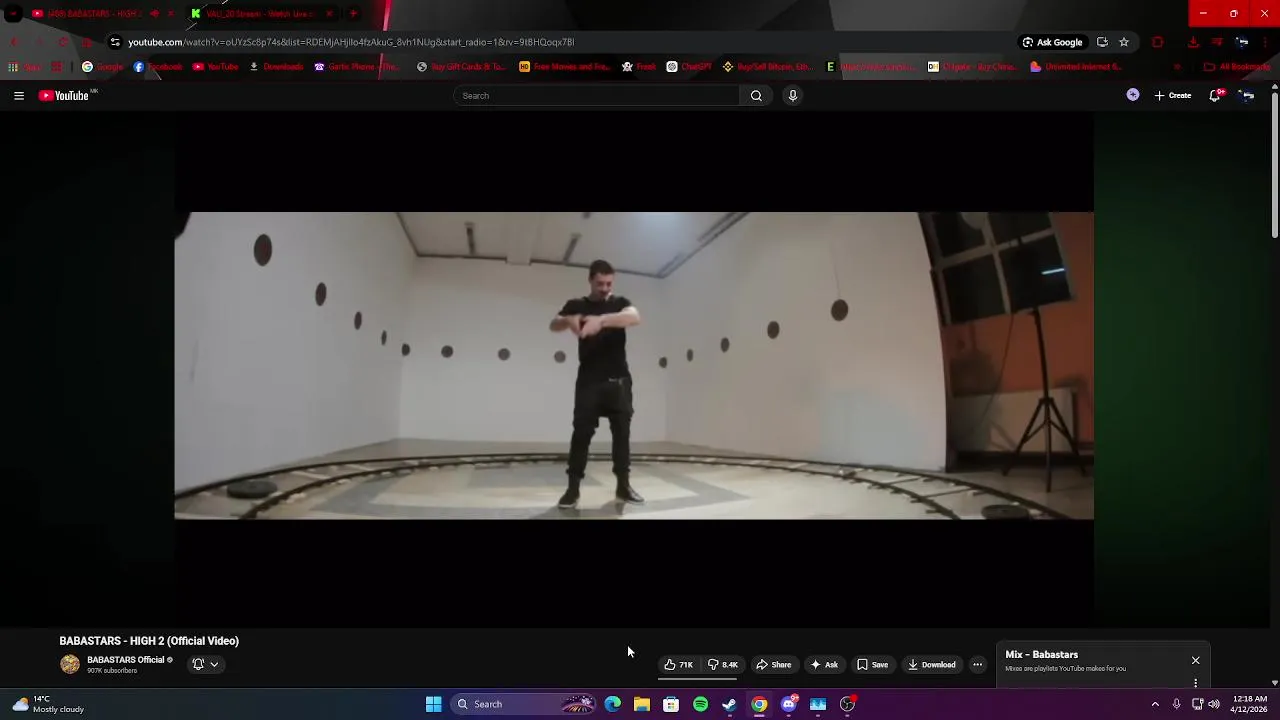Launch Microsoft Edge from the taskbar
The height and width of the screenshot is (720, 1280).
coord(613,704)
